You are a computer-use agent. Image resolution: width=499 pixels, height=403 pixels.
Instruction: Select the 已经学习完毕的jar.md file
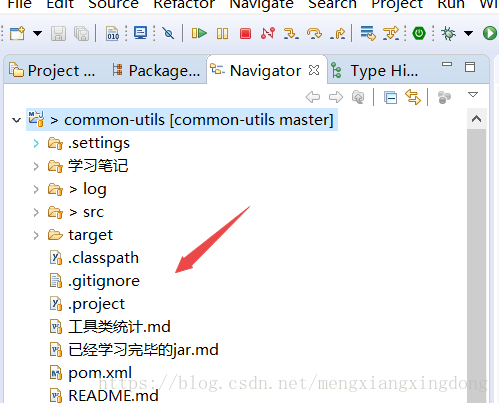134,350
